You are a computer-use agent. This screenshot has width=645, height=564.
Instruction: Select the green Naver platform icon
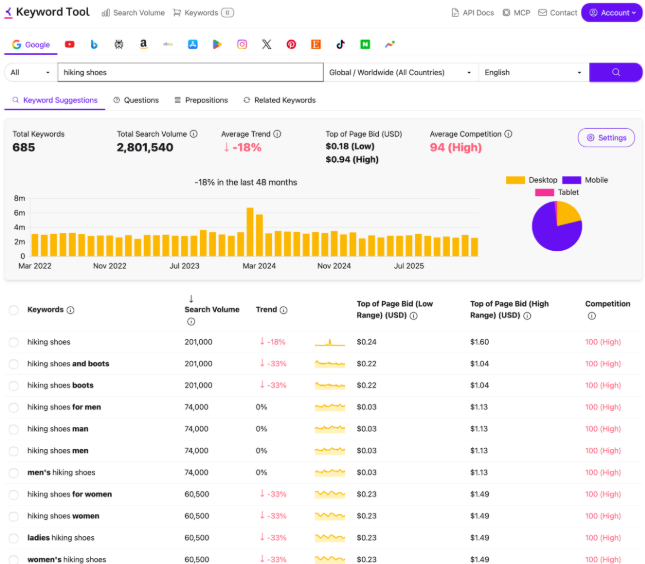coord(365,44)
